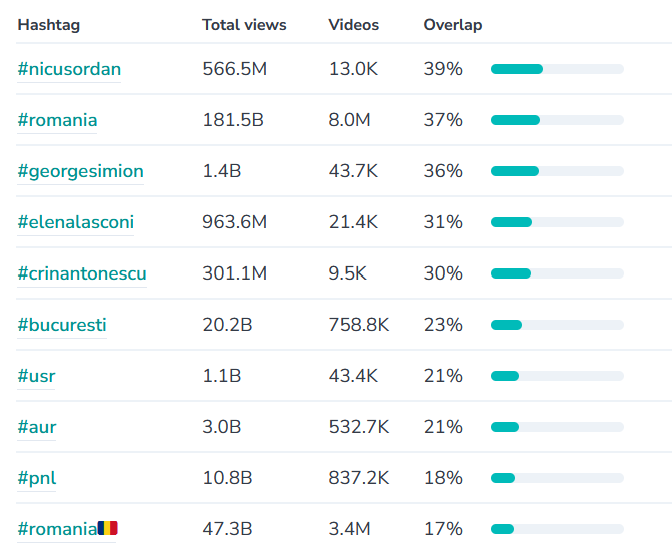The width and height of the screenshot is (672, 550).
Task: Open the #usr hashtag link
Action: pyautogui.click(x=36, y=376)
